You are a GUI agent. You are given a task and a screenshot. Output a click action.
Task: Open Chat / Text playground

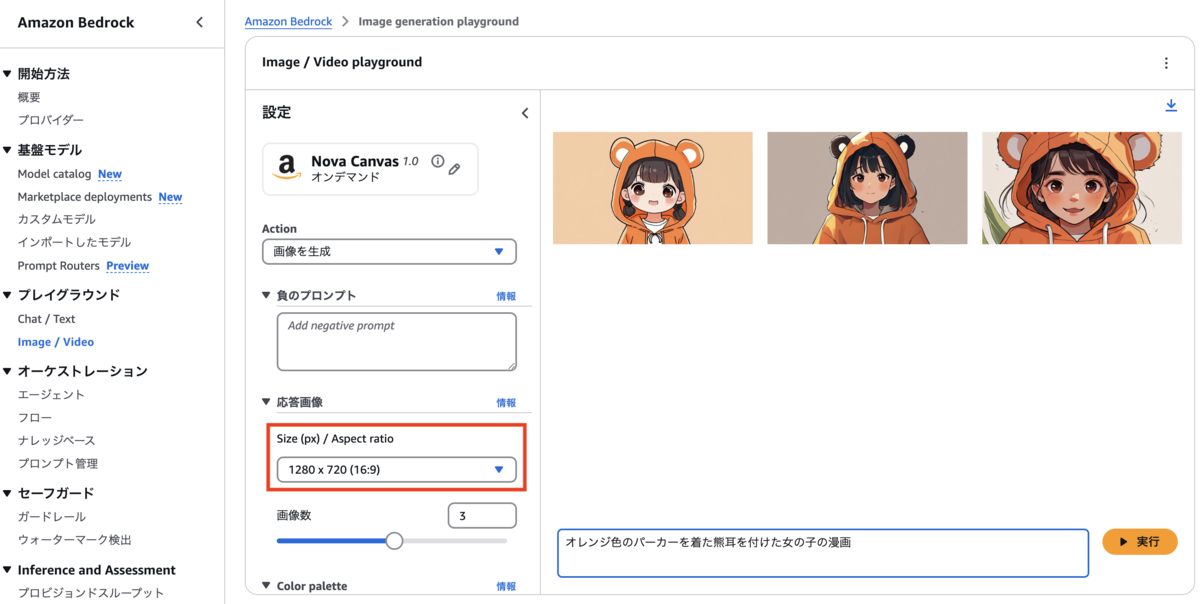[x=46, y=319]
